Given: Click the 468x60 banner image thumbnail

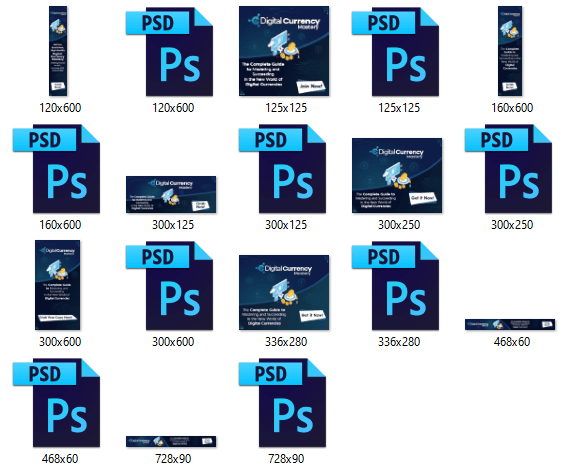Looking at the screenshot, I should (510, 324).
